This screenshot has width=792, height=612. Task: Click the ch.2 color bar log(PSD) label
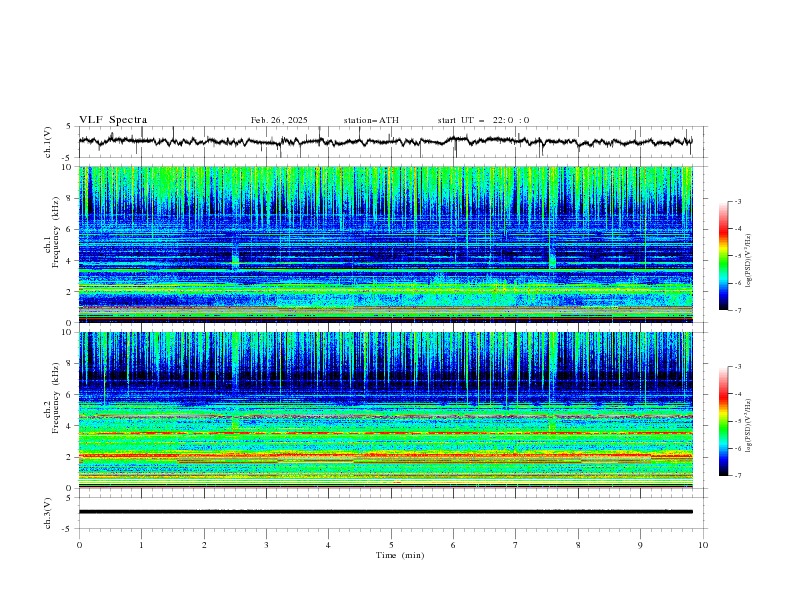click(749, 426)
